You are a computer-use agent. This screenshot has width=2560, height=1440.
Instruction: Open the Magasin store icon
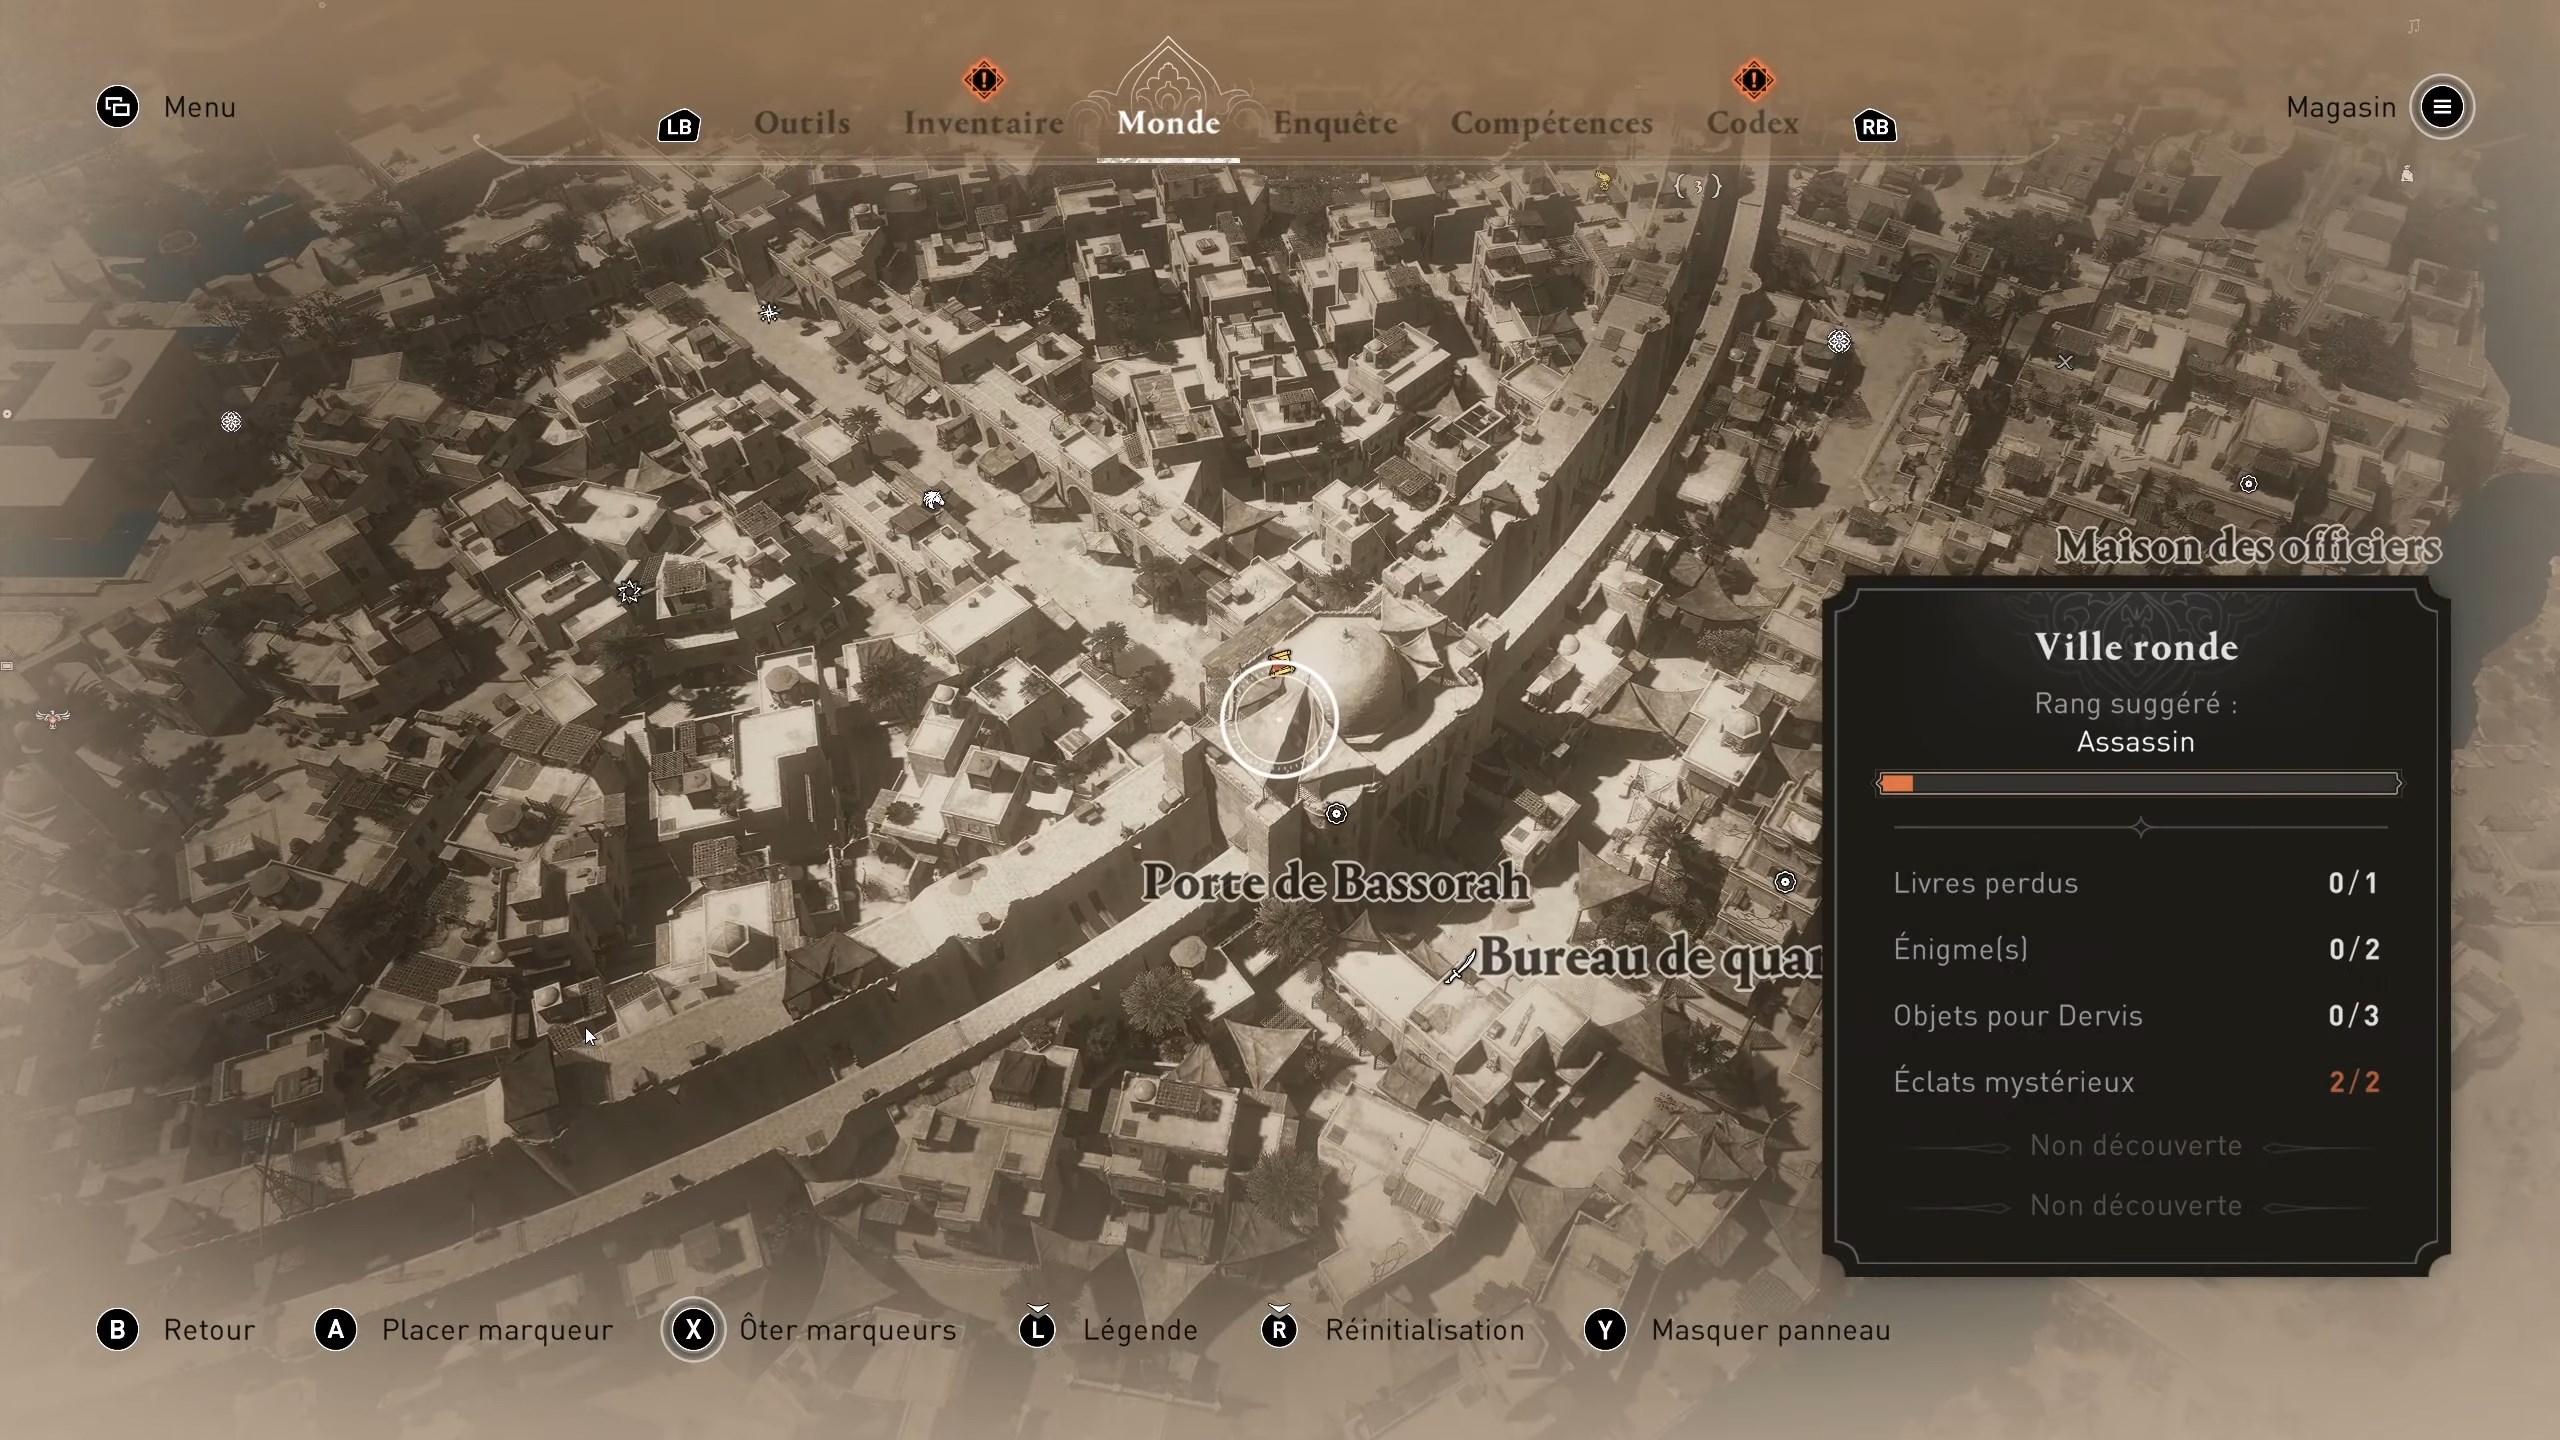[2441, 107]
